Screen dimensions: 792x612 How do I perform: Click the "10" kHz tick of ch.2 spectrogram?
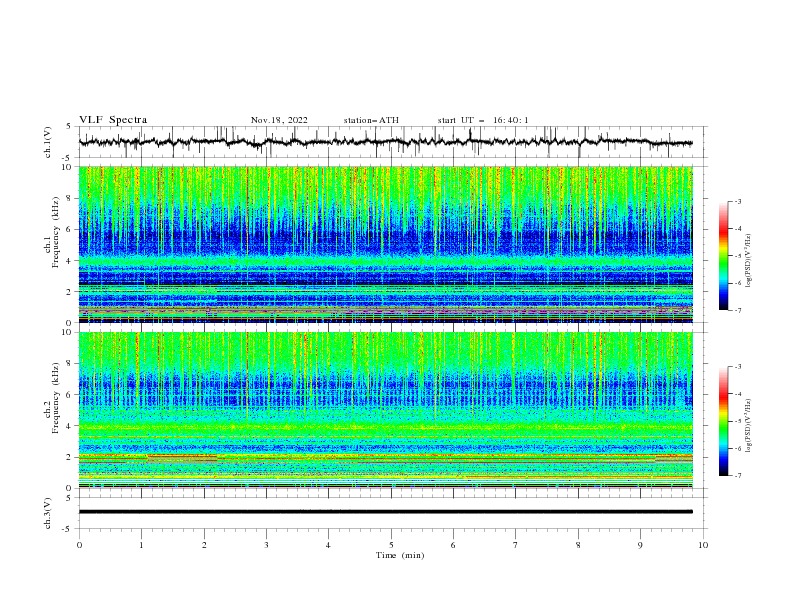point(69,332)
